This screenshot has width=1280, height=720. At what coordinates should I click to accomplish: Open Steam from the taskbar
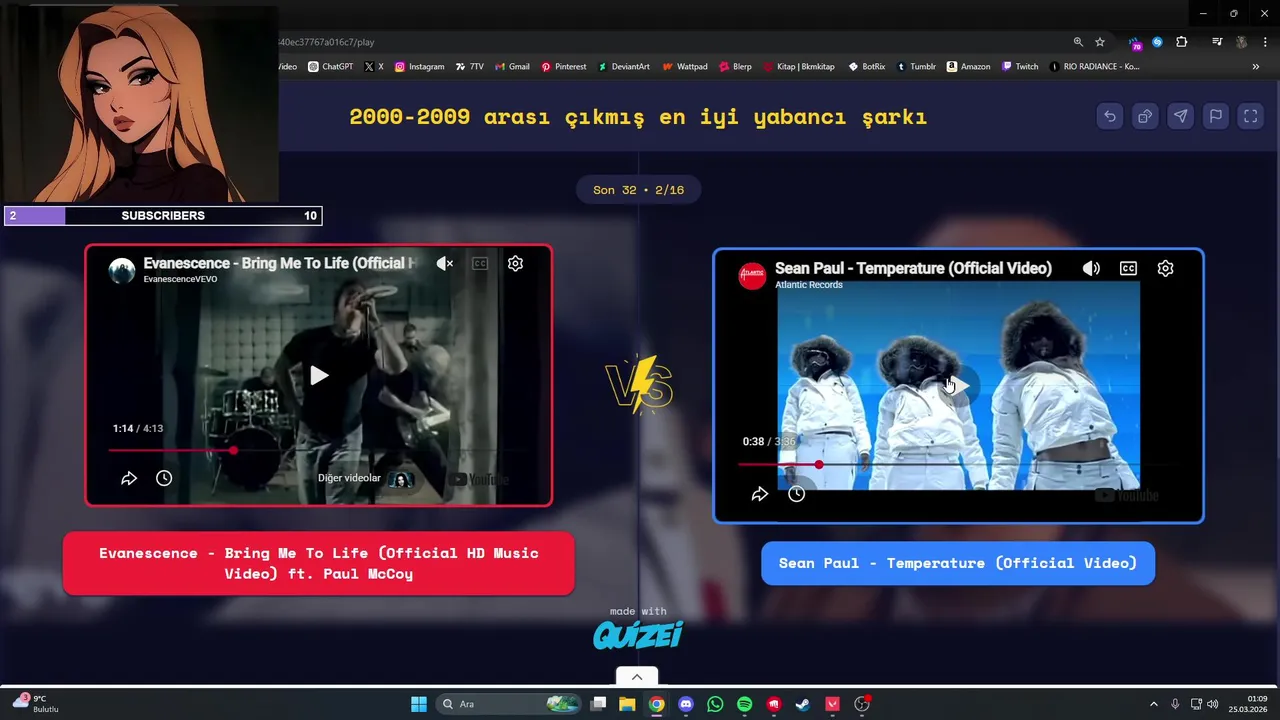click(x=803, y=704)
